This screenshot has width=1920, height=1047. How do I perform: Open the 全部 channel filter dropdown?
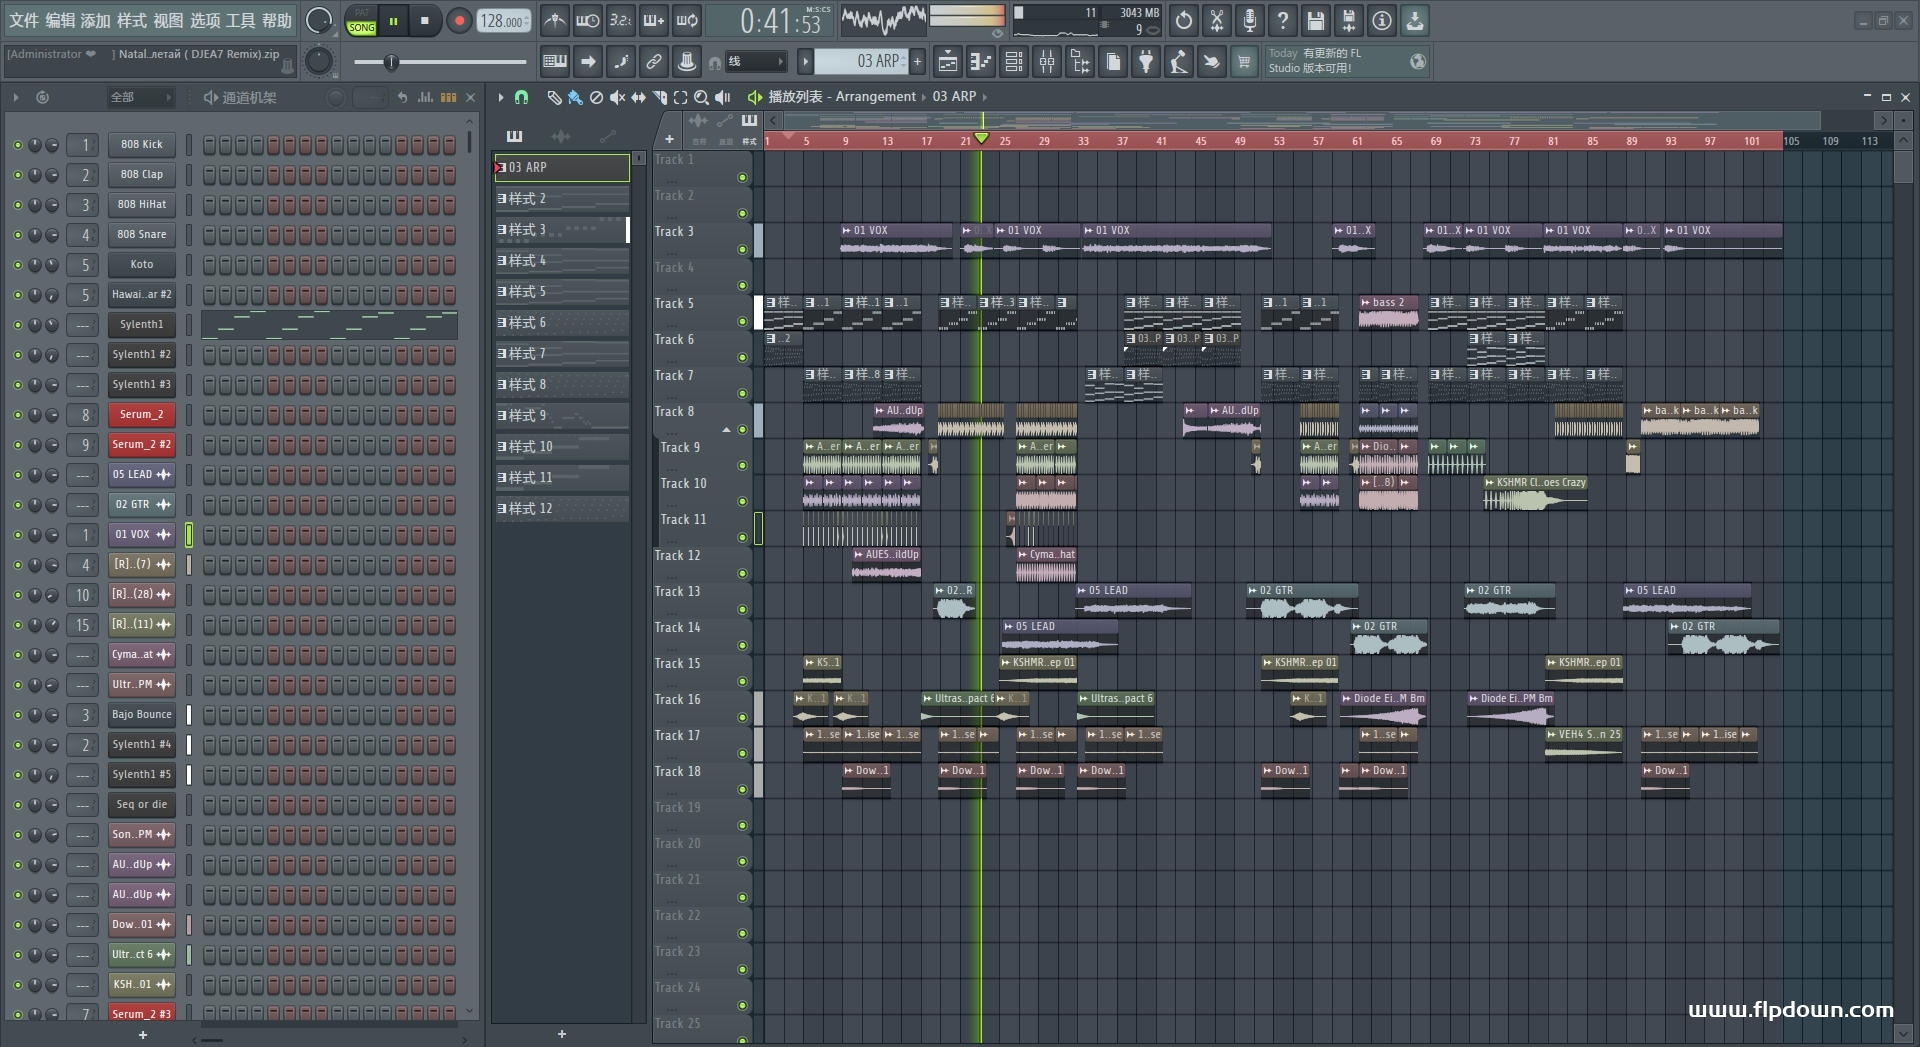tap(140, 97)
